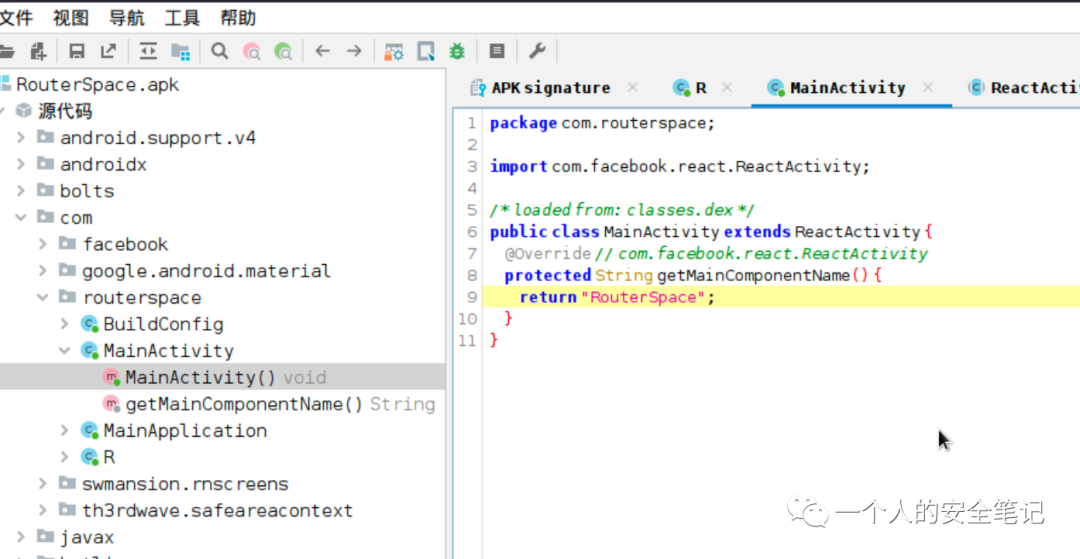The width and height of the screenshot is (1080, 559).
Task: Select the facebook folder label
Action: pyautogui.click(x=125, y=244)
